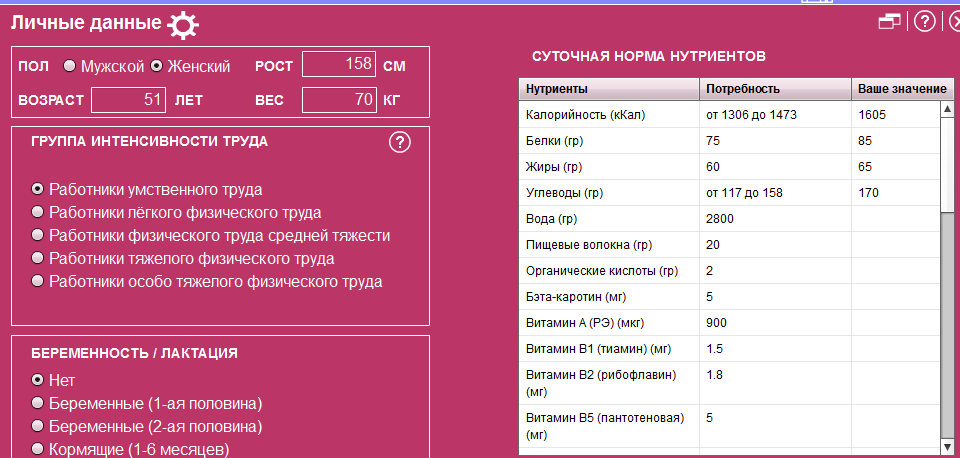Click the Вес weight input field
960x458 pixels.
pos(338,100)
